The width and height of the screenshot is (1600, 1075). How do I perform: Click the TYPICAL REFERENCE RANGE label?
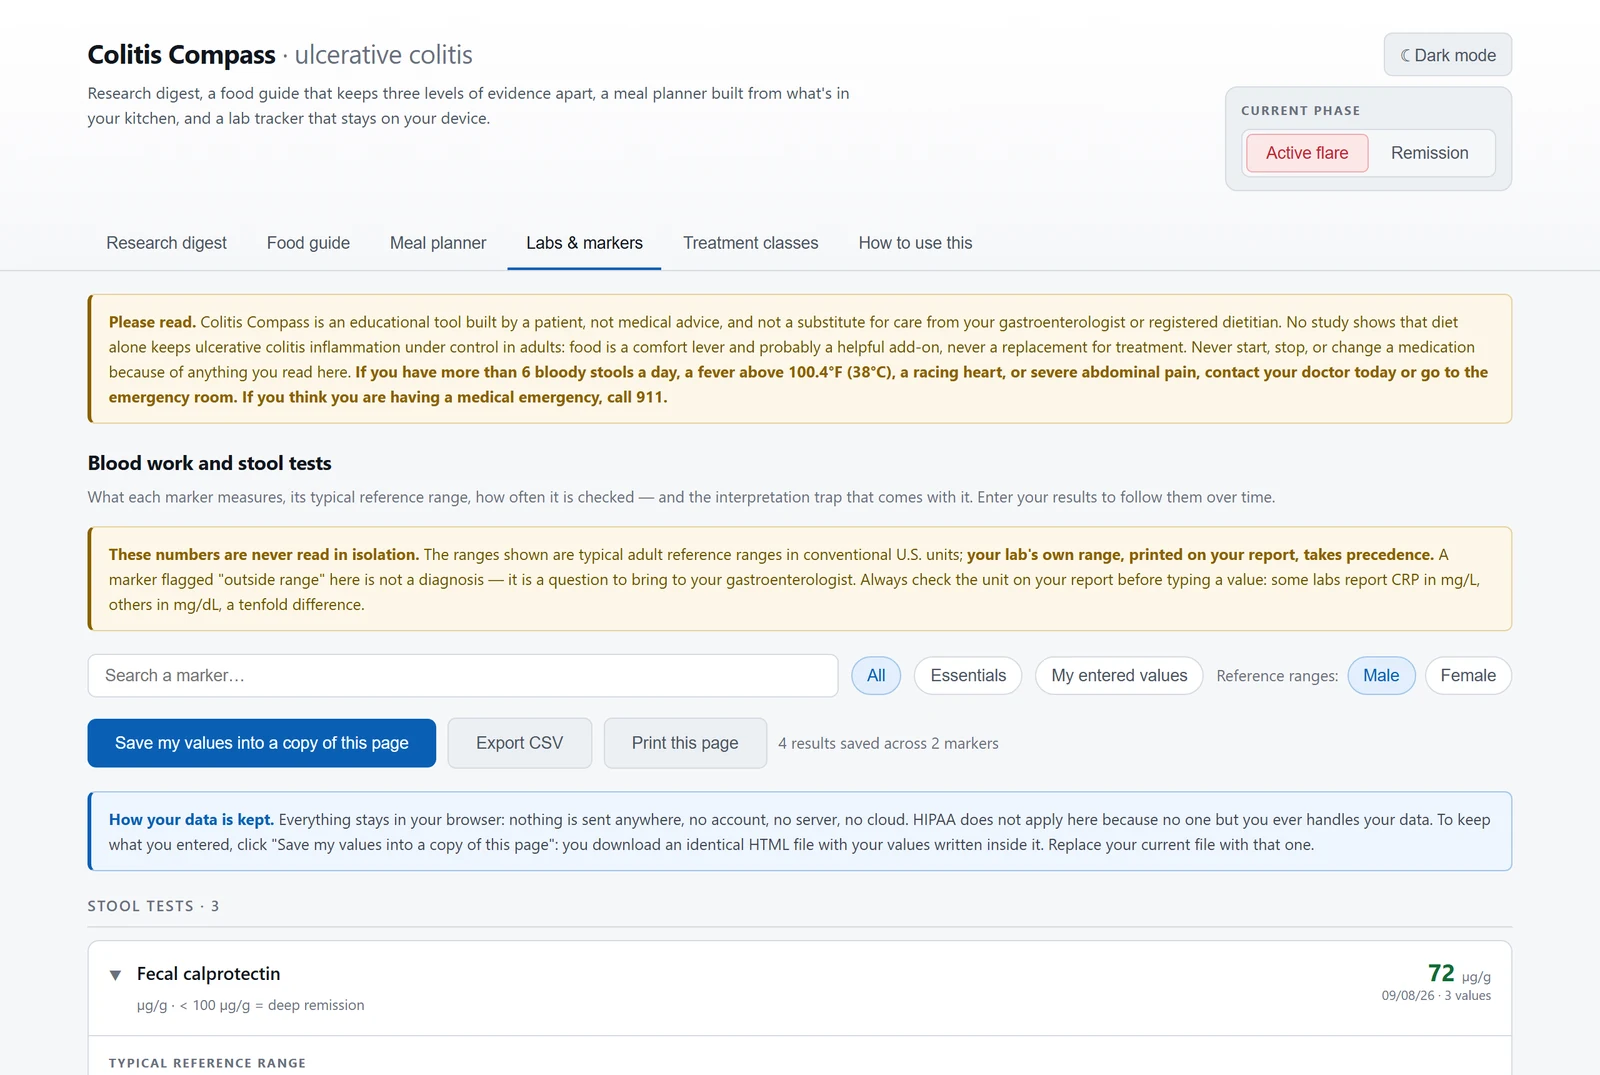(207, 1063)
